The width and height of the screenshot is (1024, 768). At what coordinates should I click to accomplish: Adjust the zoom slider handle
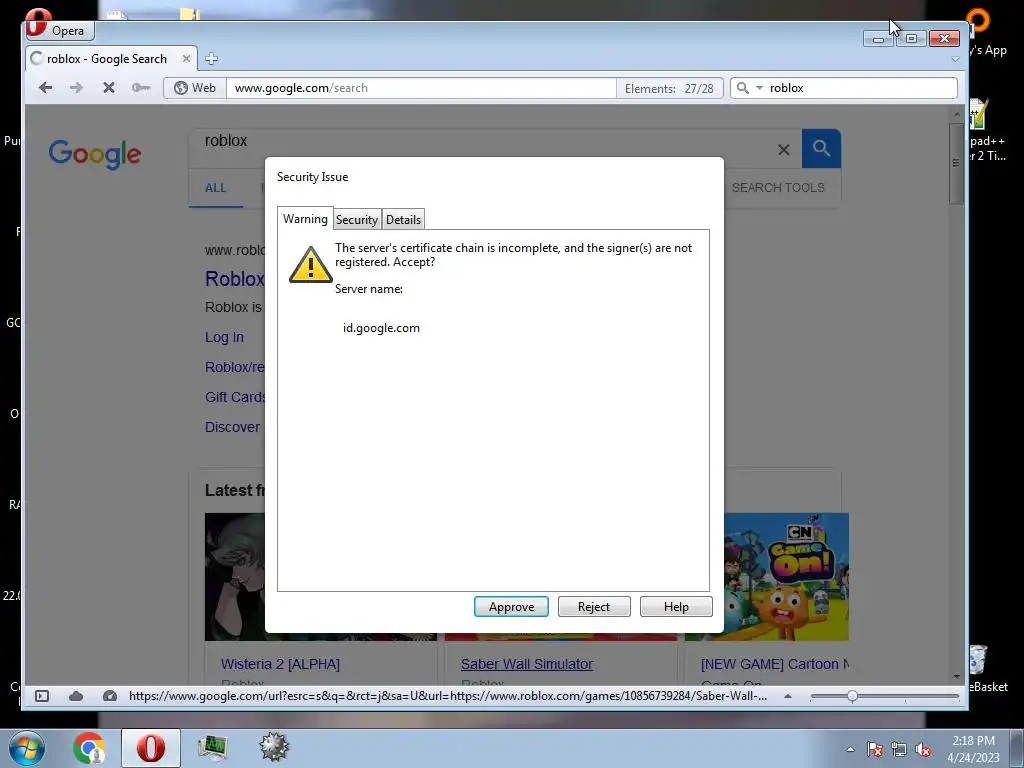pyautogui.click(x=852, y=696)
